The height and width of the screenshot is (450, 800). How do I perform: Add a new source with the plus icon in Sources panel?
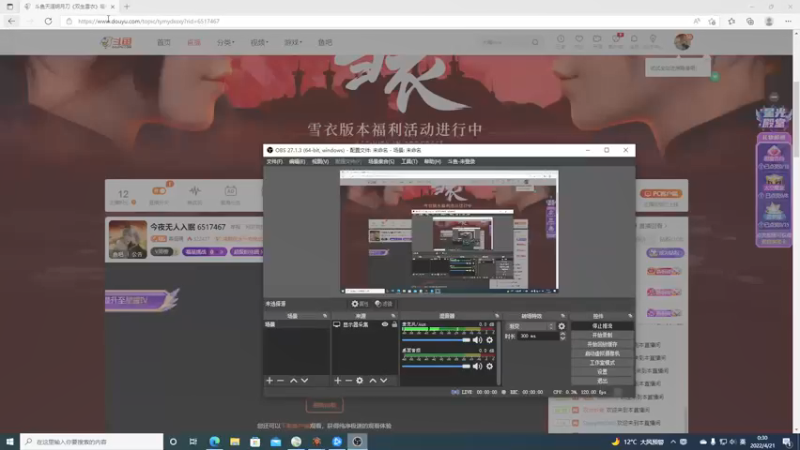[x=337, y=381]
